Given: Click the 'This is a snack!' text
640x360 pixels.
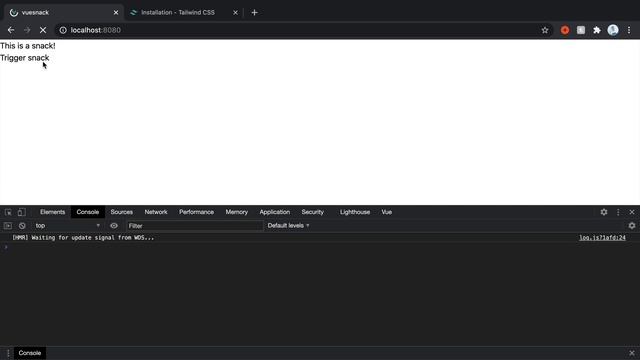Looking at the screenshot, I should (28, 46).
